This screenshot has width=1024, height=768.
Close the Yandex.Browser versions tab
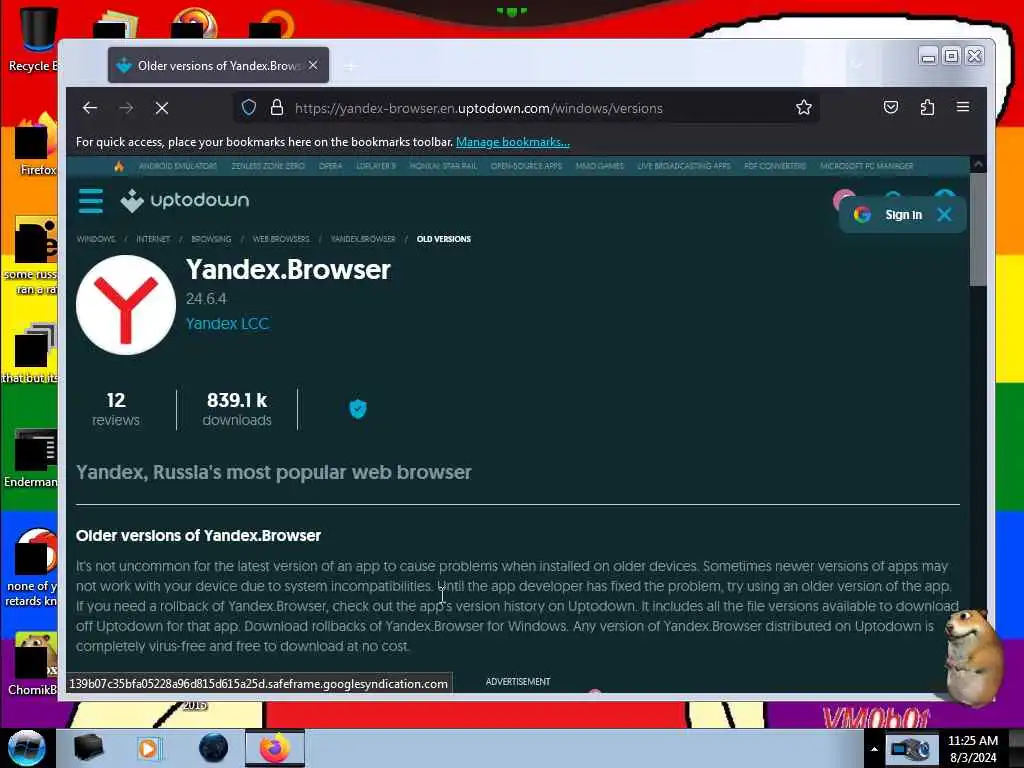pos(313,65)
